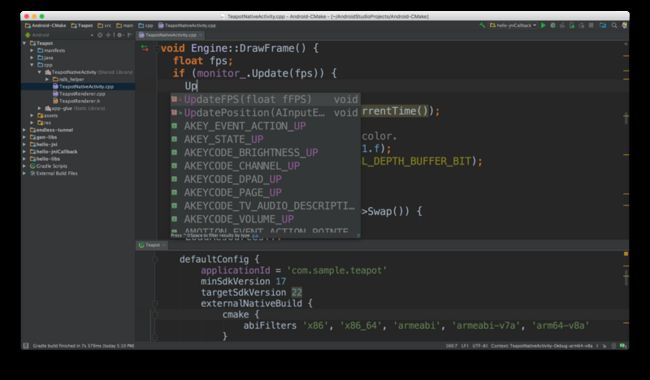Expand Gradle Scripts node
The height and width of the screenshot is (380, 650).
tap(24, 166)
